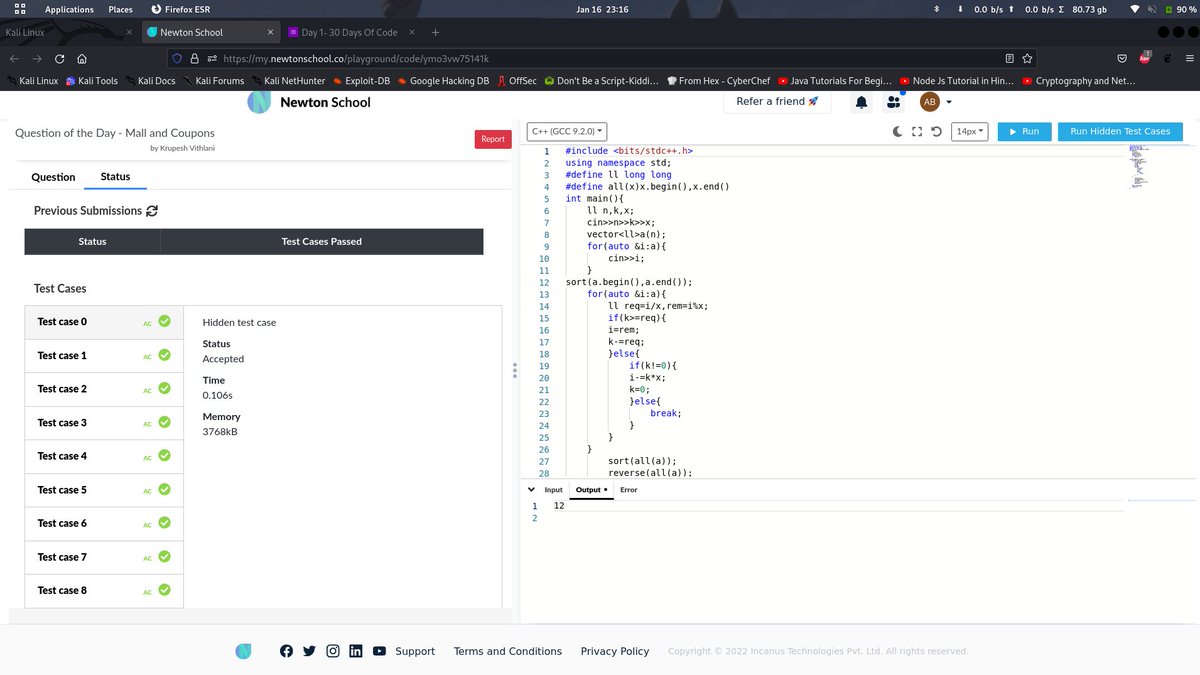This screenshot has width=1200, height=675.
Task: Open Newton School Instagram icon
Action: click(333, 651)
